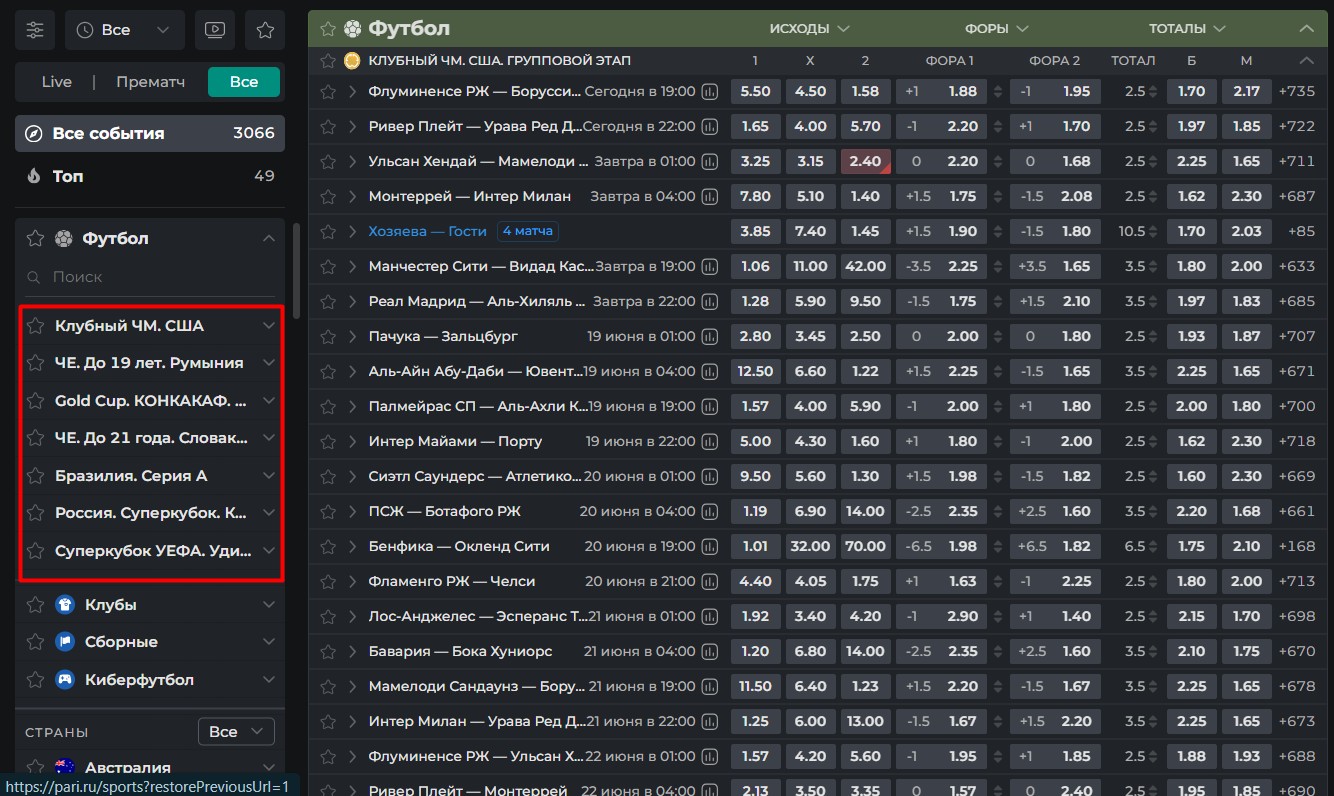Click 42.00 odds in Манчестер Сити row
The width and height of the screenshot is (1334, 796).
(865, 266)
